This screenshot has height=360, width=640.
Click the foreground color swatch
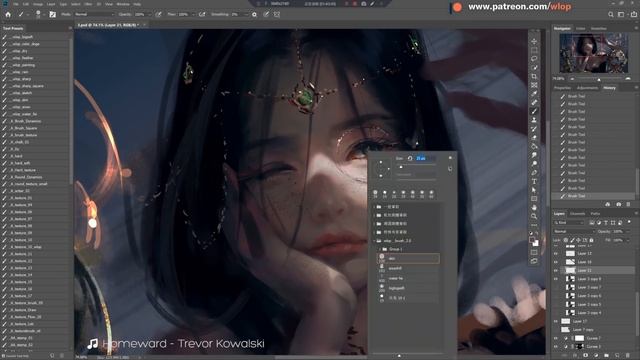tap(532, 240)
